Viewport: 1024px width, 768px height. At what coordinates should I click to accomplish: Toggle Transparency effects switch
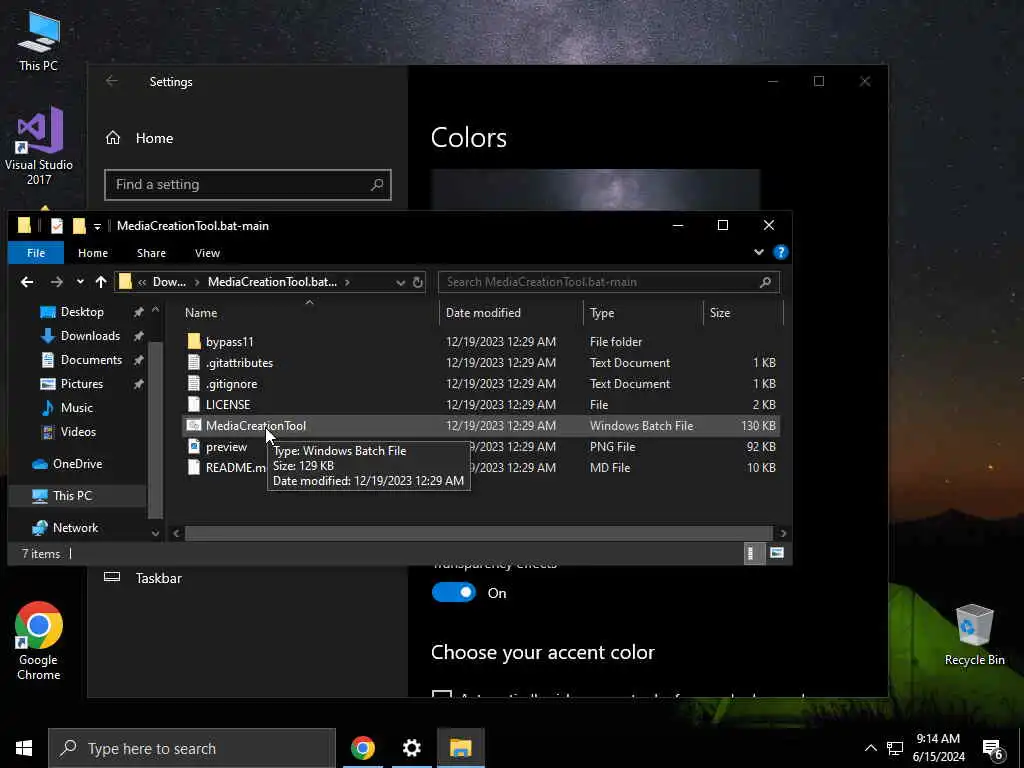(454, 593)
